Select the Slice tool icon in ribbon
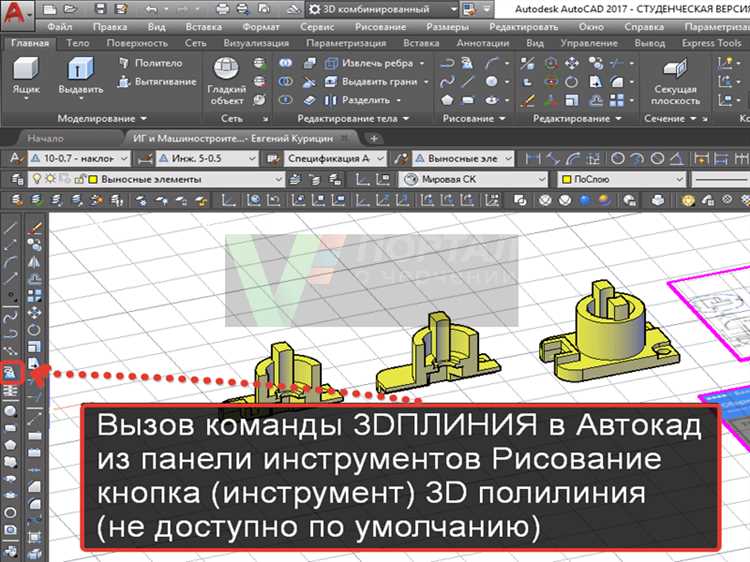This screenshot has height=562, width=750. point(309,81)
